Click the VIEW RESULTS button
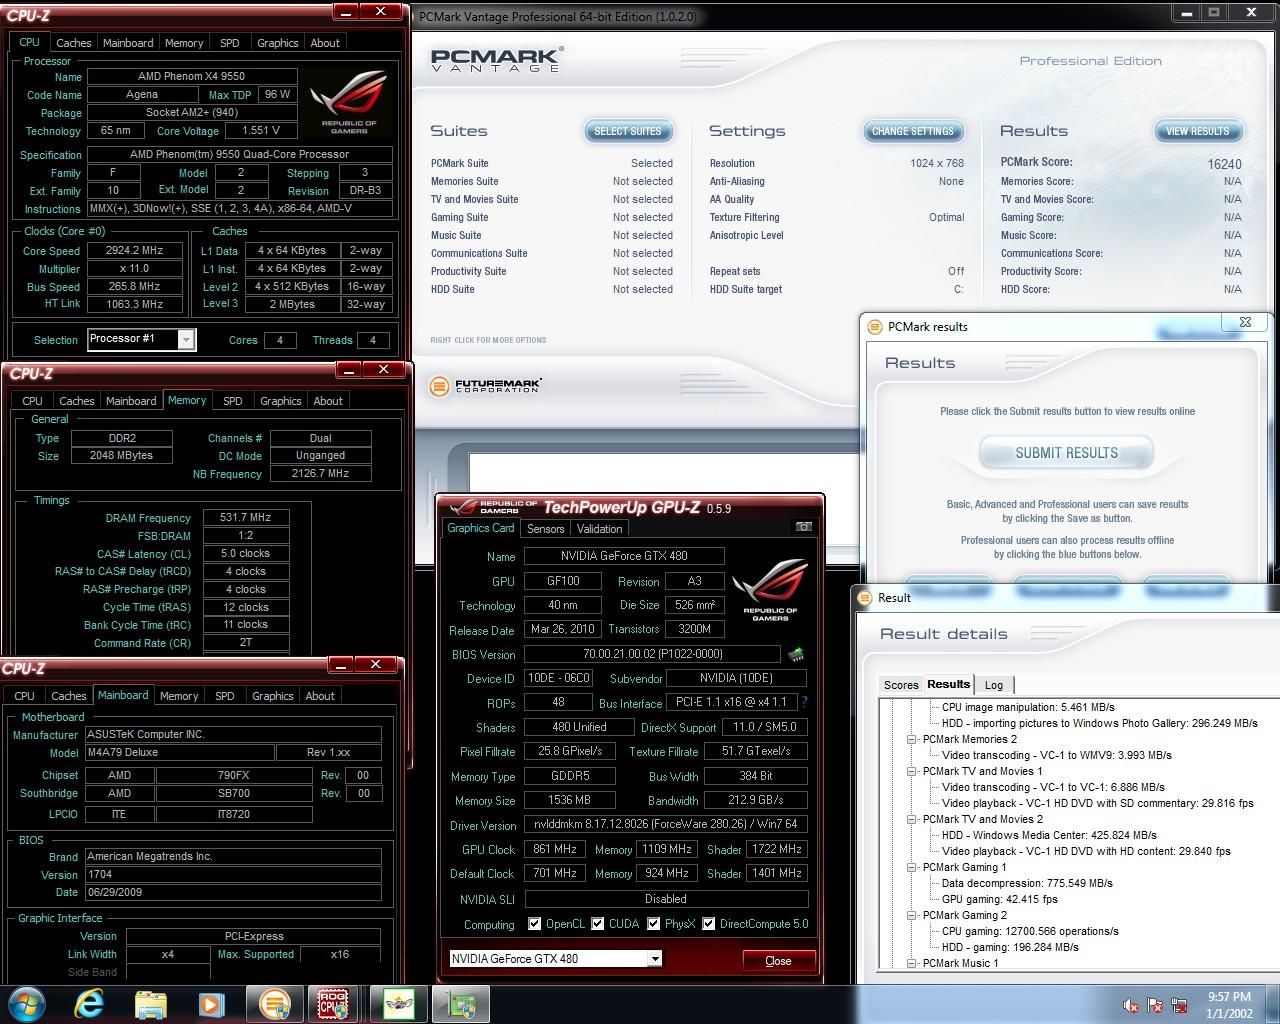 [x=1197, y=131]
